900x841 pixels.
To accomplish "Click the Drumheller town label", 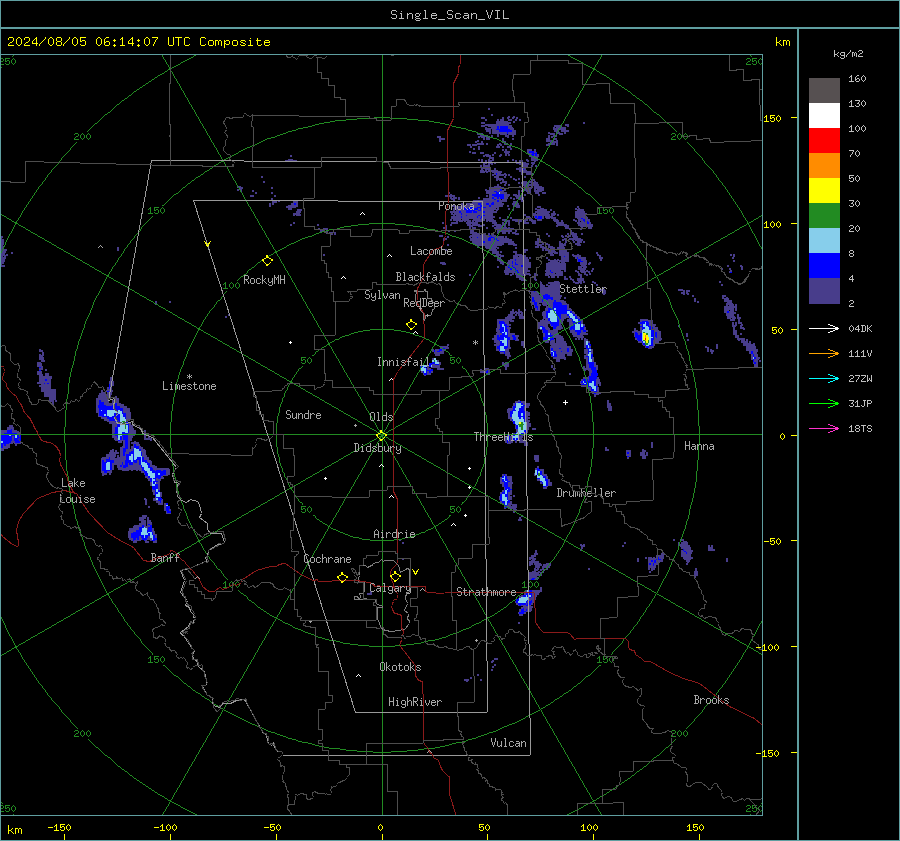I will (586, 493).
